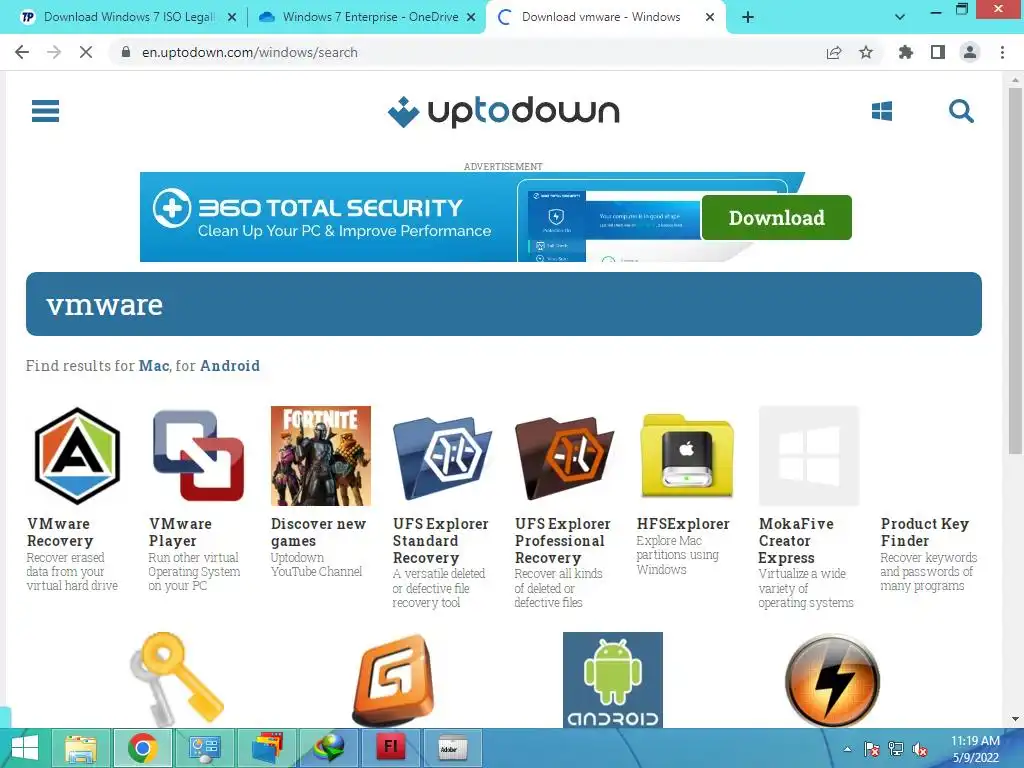Click the uptodown search magnifier icon
The width and height of the screenshot is (1024, 768).
961,111
